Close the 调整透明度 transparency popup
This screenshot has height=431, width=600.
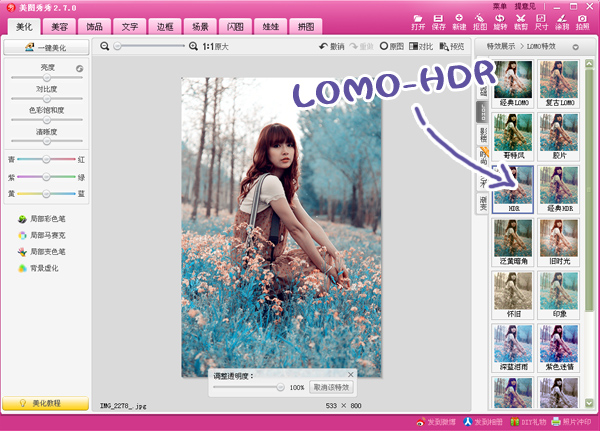(351, 375)
